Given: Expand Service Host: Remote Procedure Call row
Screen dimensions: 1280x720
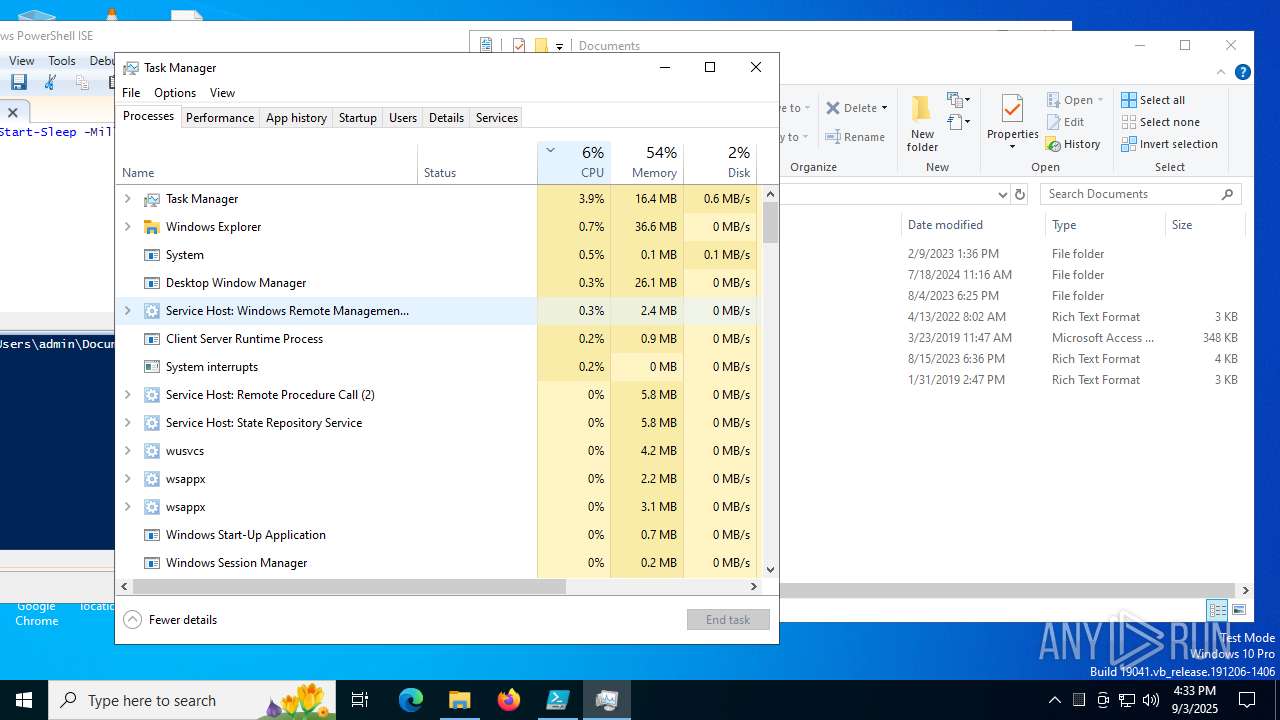Looking at the screenshot, I should 127,395.
